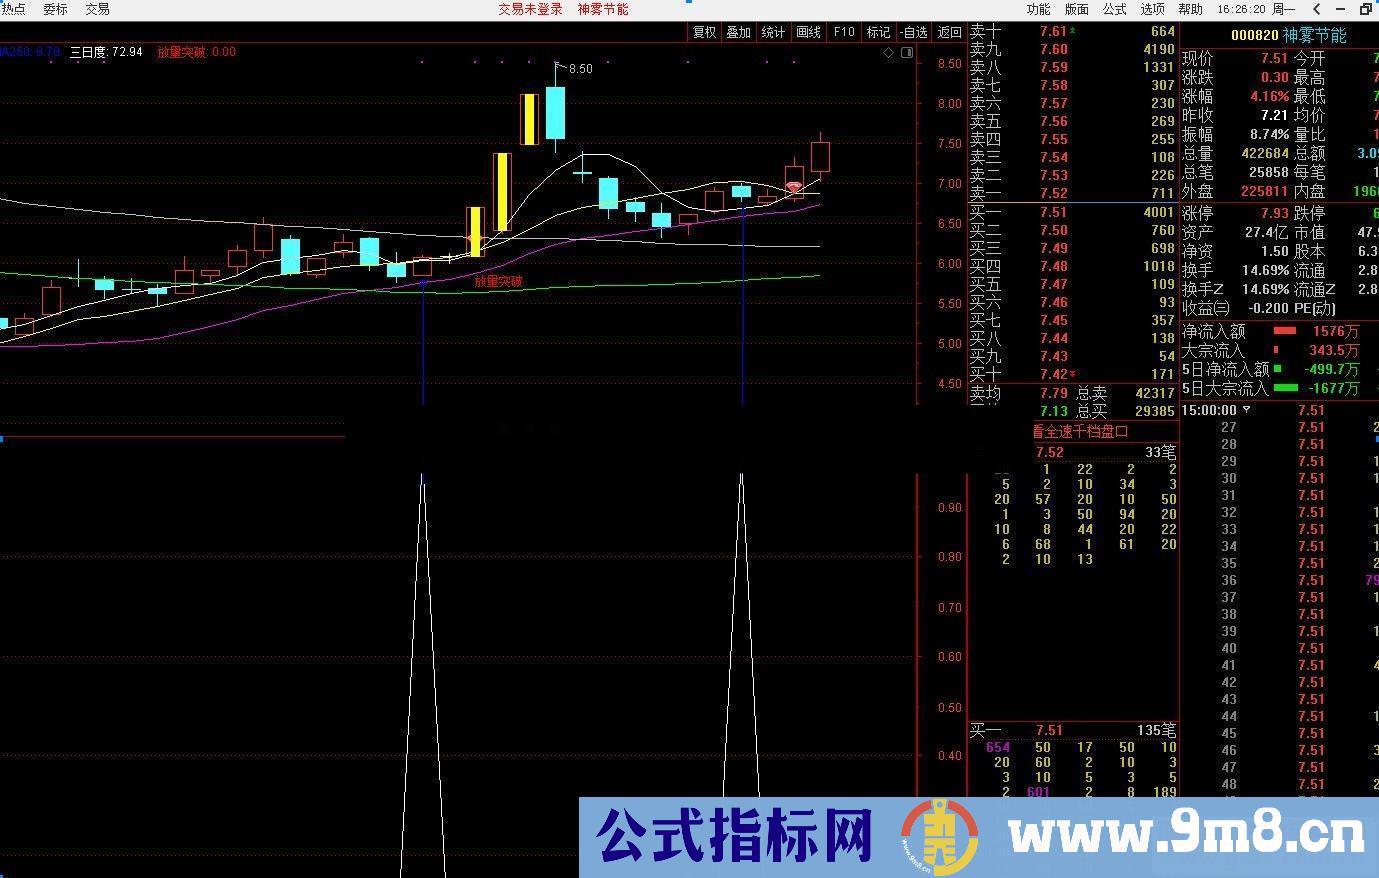Viewport: 1379px width, 878px height.
Task: Click the 7.52 33笔 sell queue header
Action: [1106, 452]
